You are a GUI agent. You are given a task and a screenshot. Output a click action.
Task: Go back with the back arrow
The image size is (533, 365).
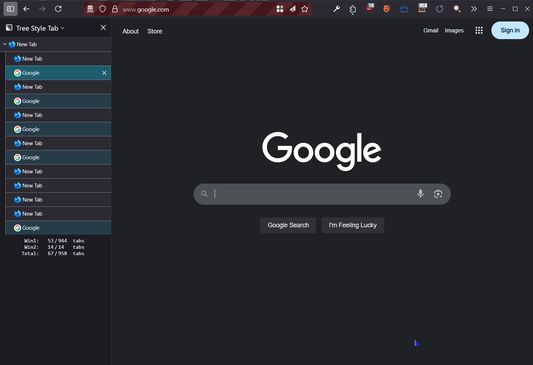26,9
